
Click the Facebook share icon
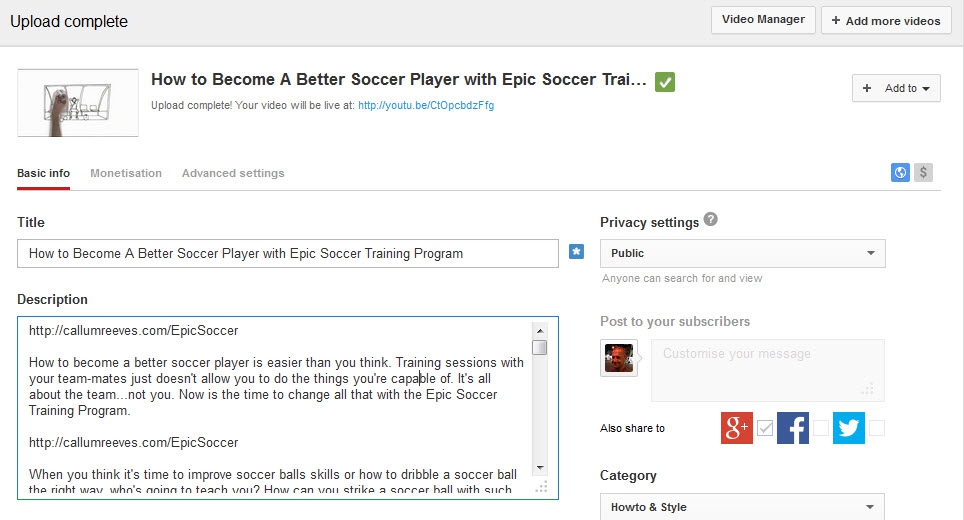(x=792, y=428)
